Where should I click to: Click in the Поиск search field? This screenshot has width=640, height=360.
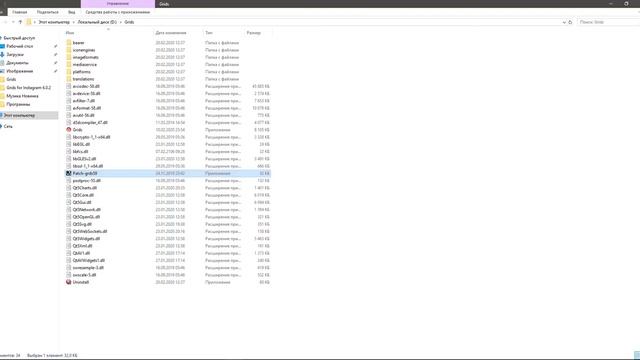pyautogui.click(x=608, y=22)
